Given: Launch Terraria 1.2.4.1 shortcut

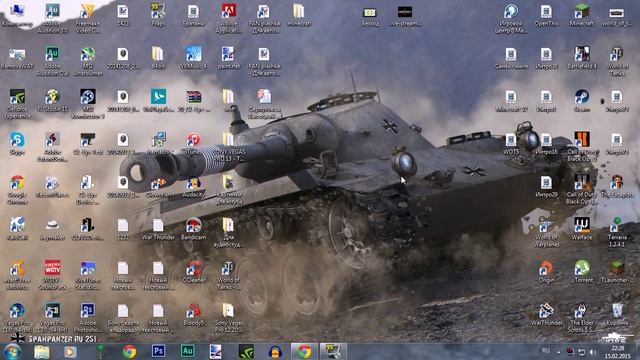Looking at the screenshot, I should [617, 232].
